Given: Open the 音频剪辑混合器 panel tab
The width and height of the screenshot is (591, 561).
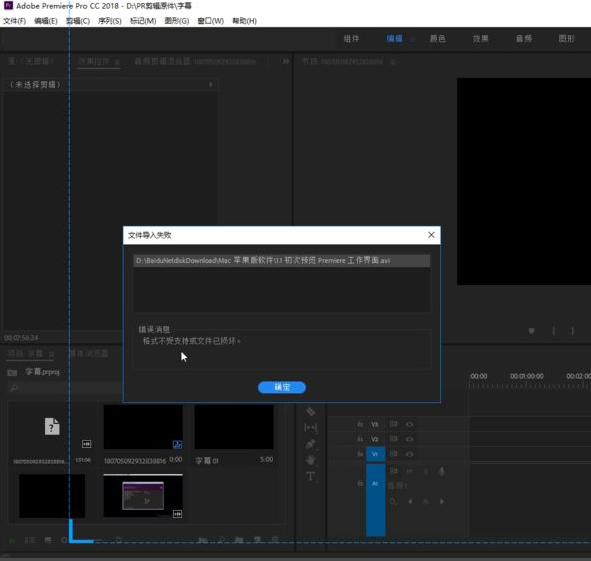Looking at the screenshot, I should pos(195,61).
